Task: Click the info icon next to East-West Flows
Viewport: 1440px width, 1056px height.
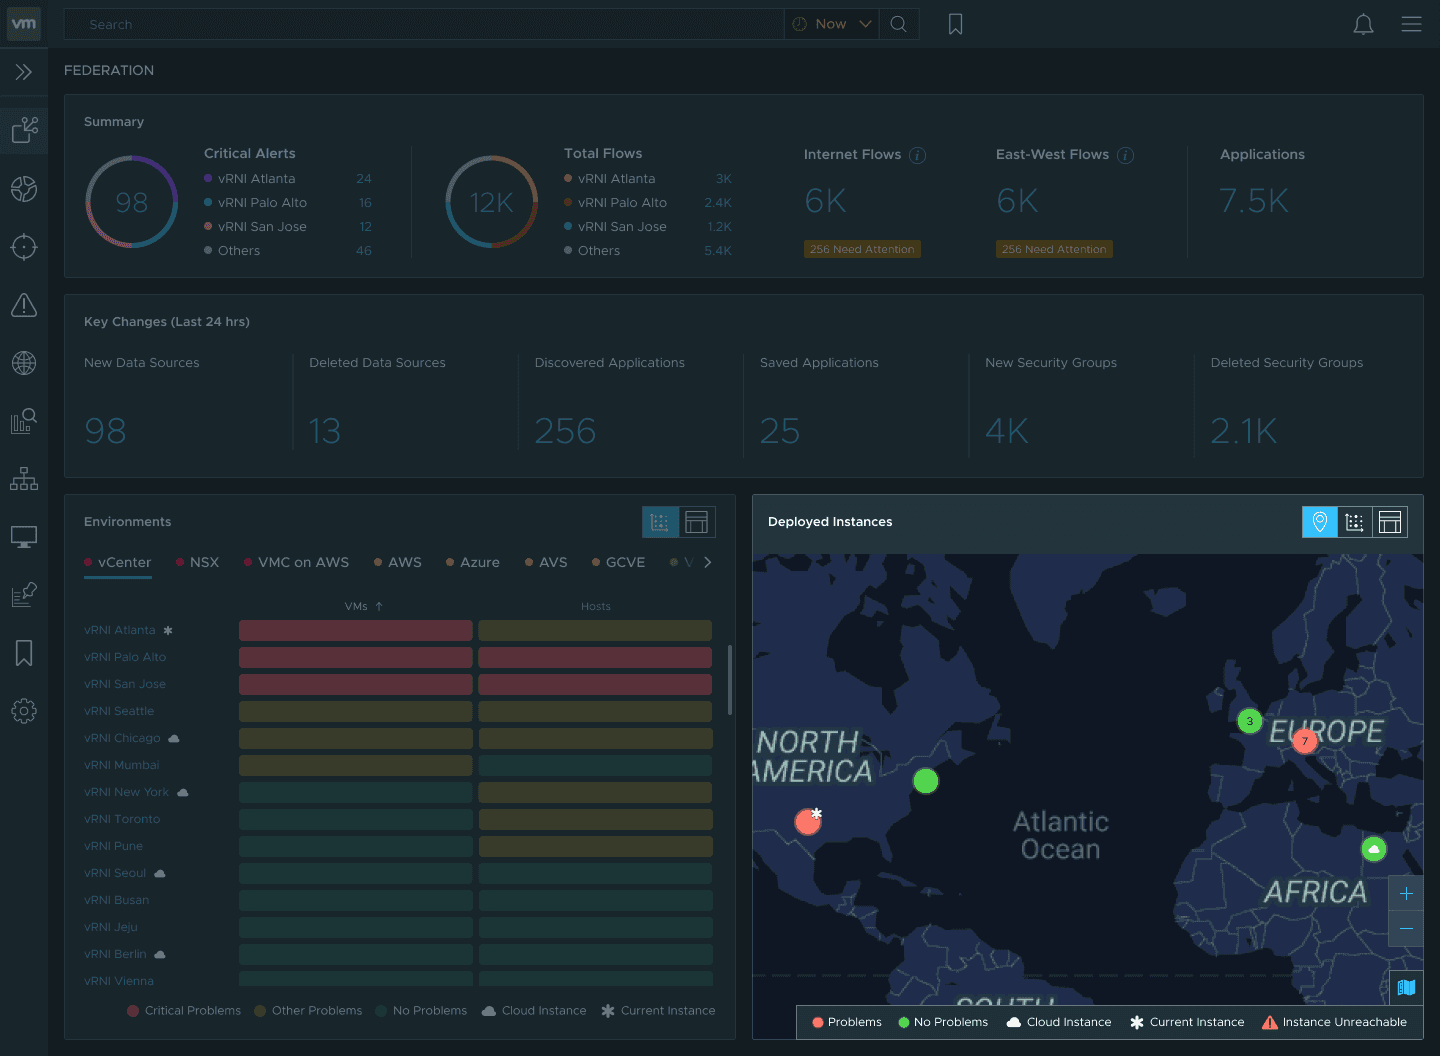Action: (1125, 155)
